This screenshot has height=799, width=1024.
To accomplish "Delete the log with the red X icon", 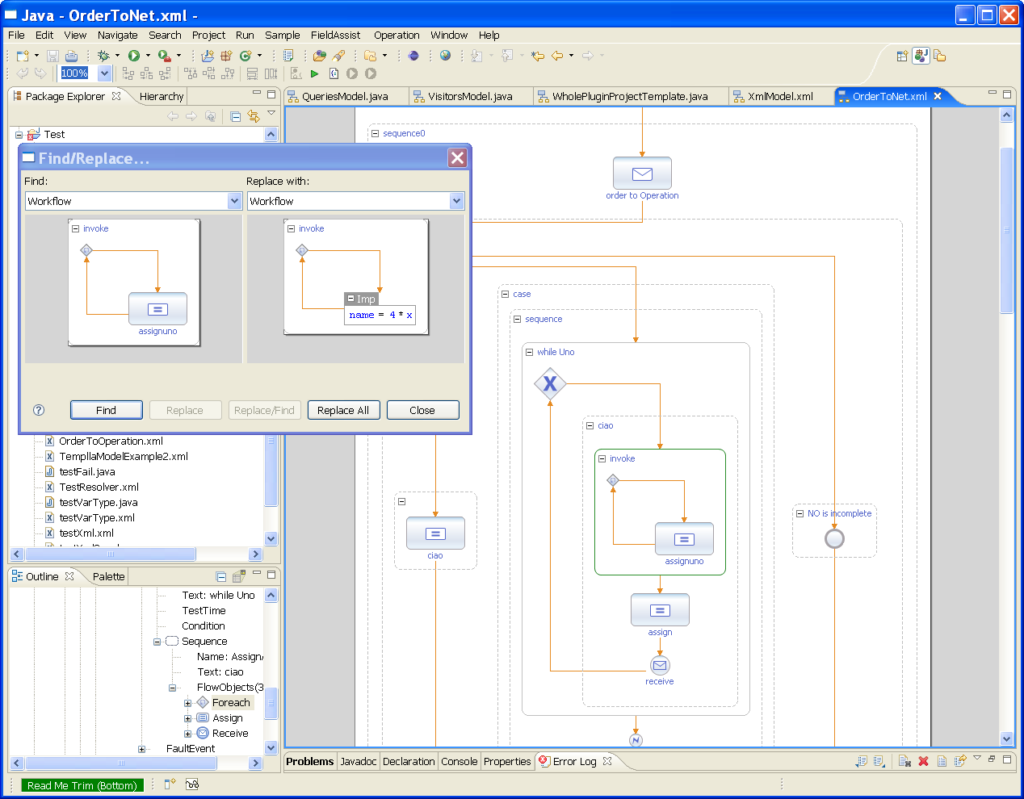I will pos(923,761).
